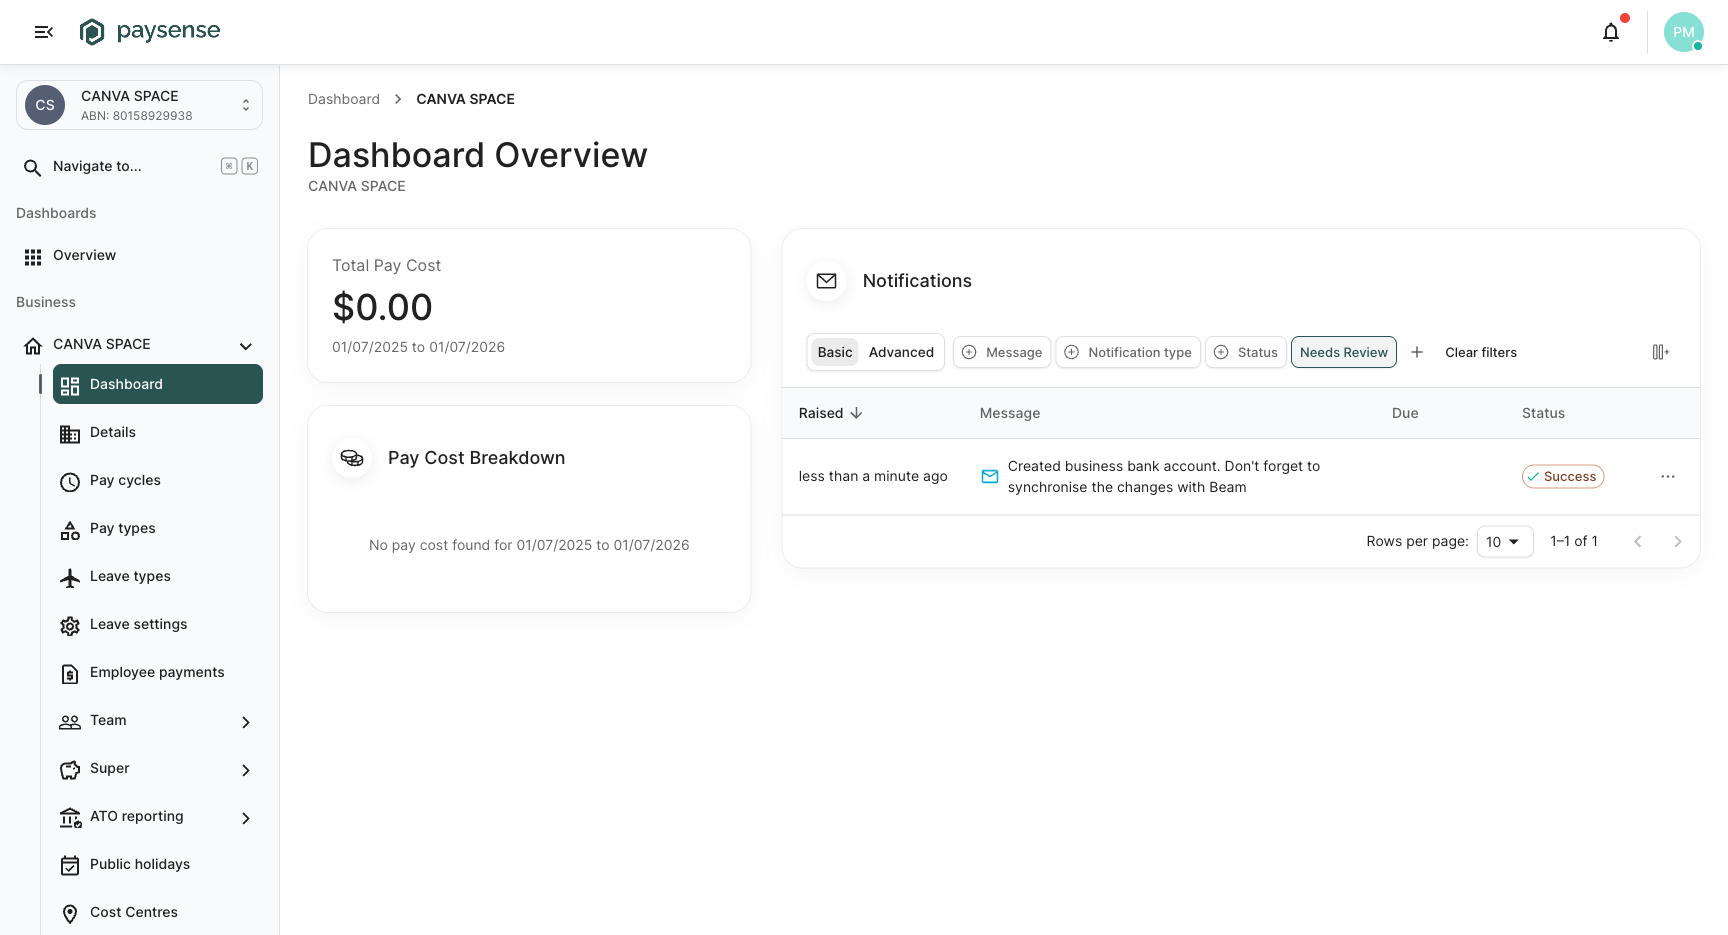
Task: Click the Team people icon
Action: (x=70, y=722)
